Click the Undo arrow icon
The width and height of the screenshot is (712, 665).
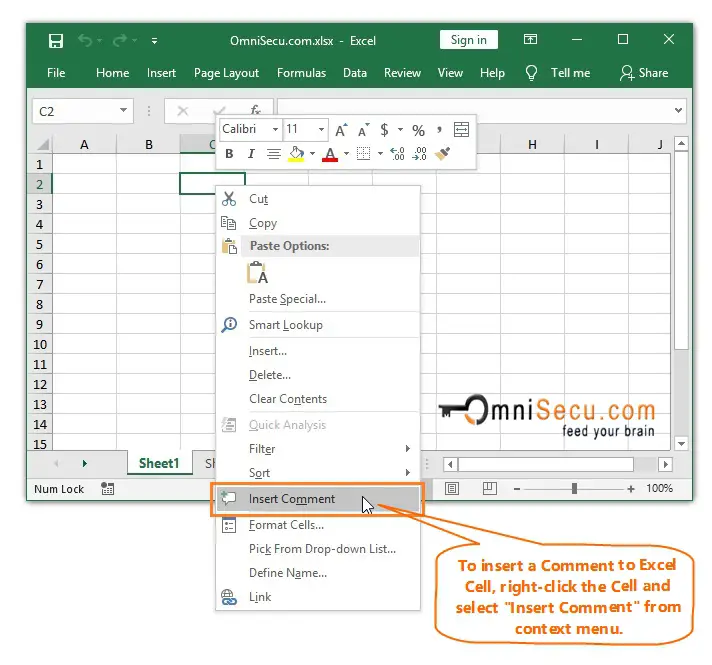click(x=85, y=40)
